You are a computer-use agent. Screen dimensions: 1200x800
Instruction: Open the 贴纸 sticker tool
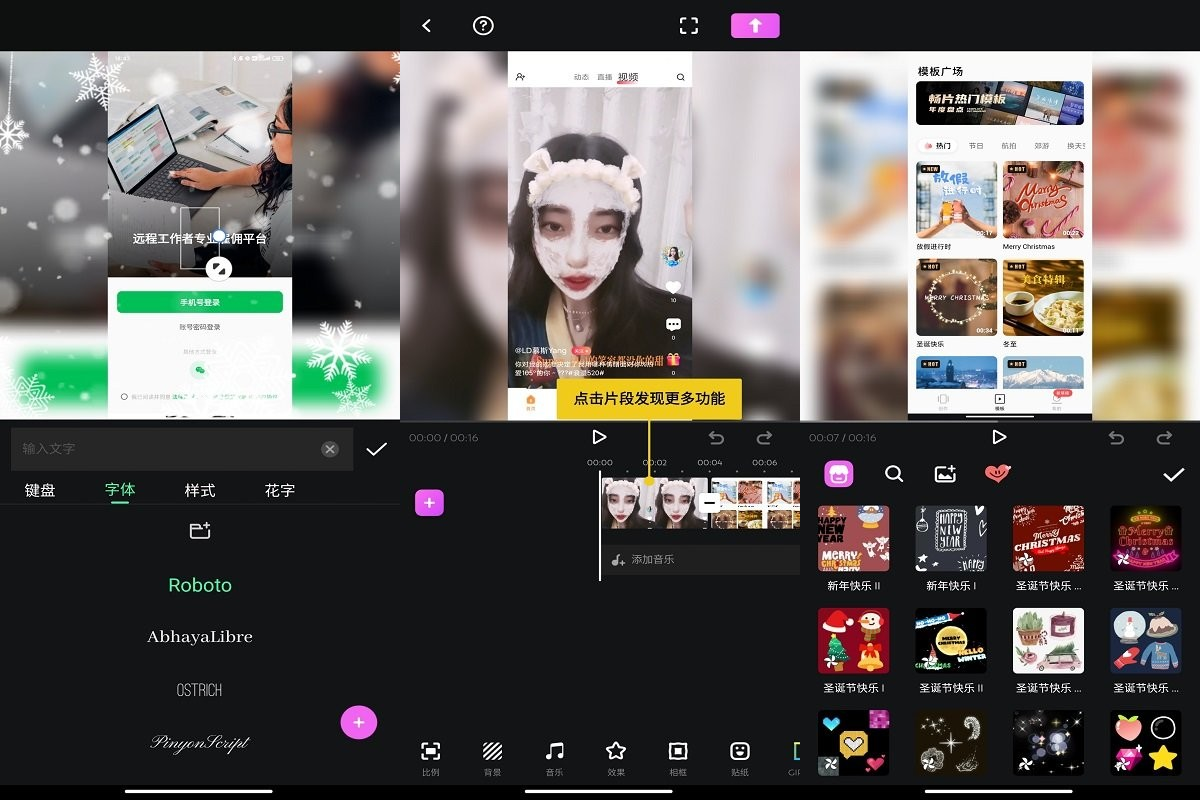(x=739, y=756)
